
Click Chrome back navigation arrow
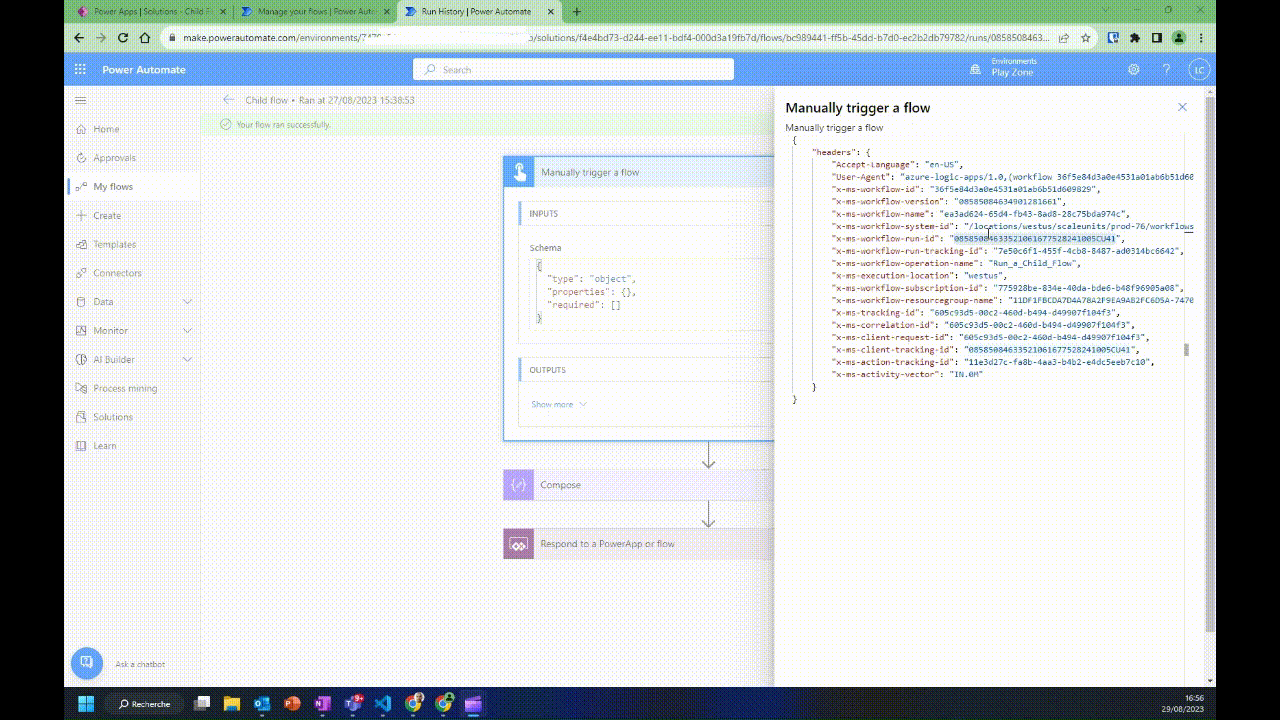point(79,38)
